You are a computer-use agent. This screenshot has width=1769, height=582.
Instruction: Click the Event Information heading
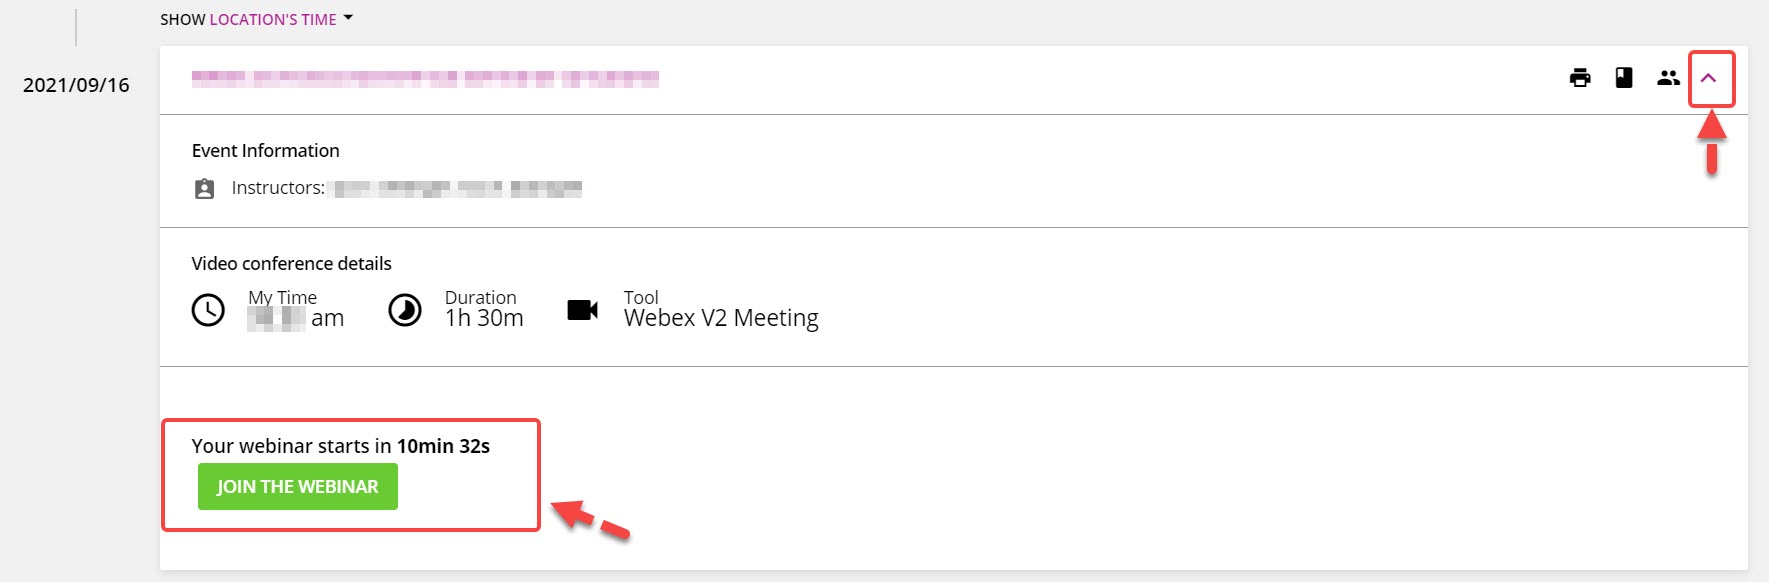[x=266, y=151]
